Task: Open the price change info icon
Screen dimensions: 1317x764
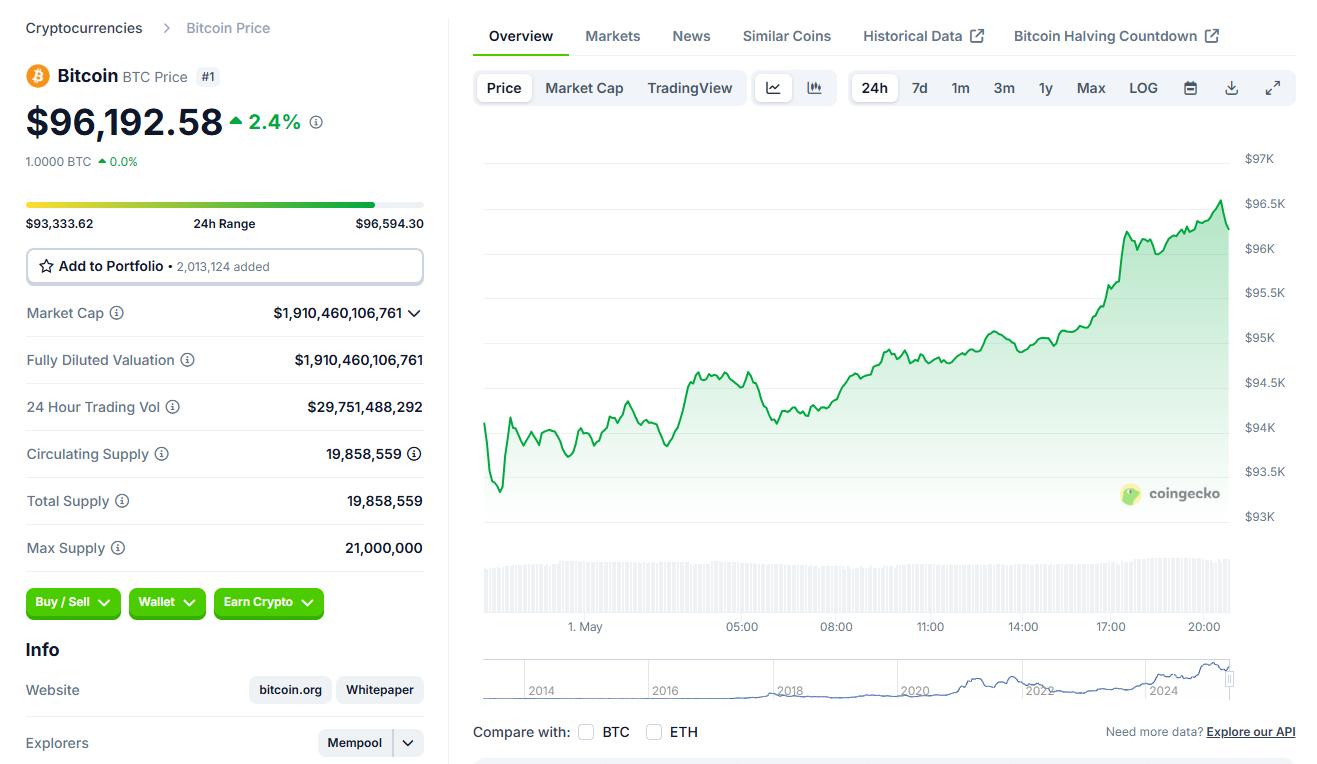Action: 316,122
